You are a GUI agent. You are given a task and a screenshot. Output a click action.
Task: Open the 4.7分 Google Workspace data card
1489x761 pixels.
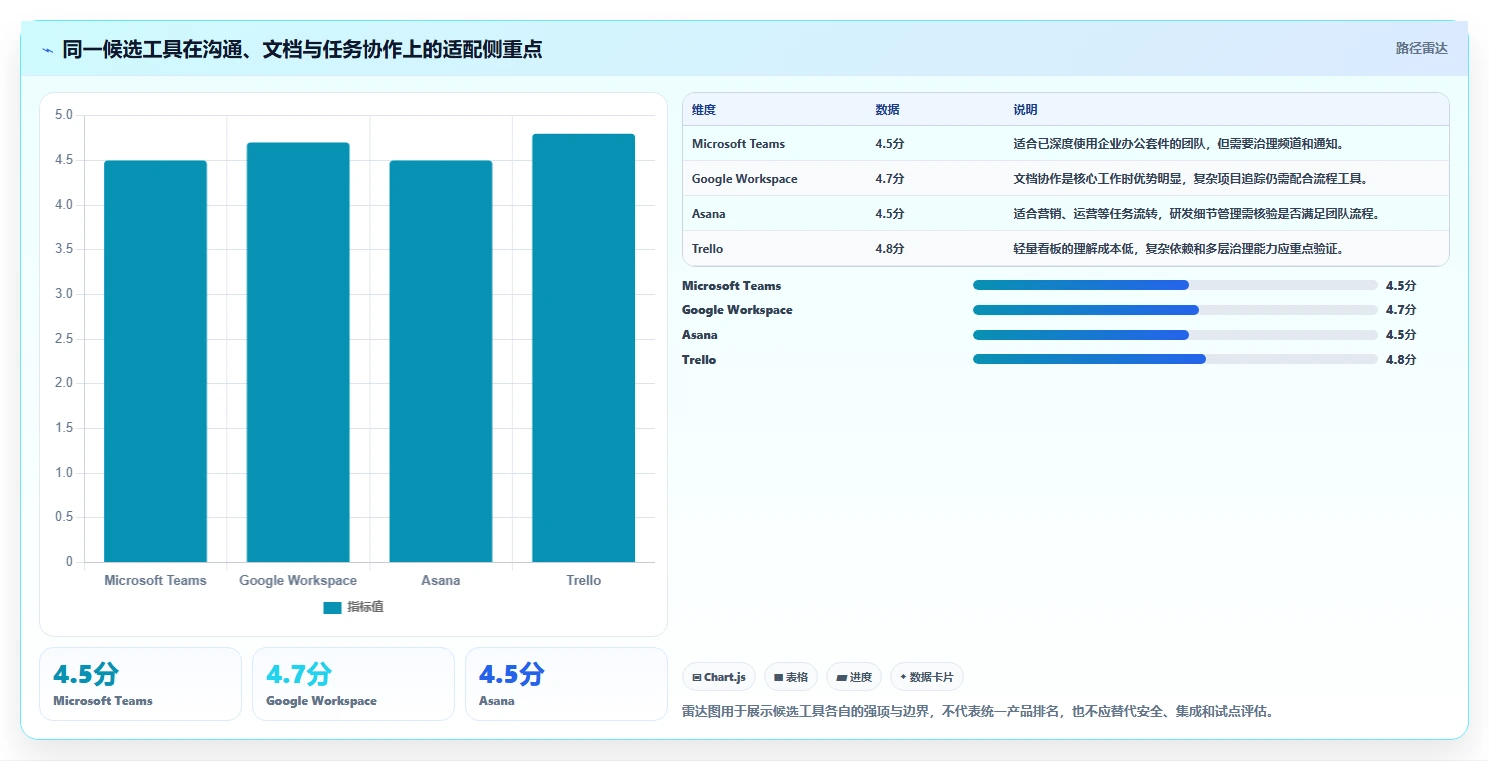353,684
